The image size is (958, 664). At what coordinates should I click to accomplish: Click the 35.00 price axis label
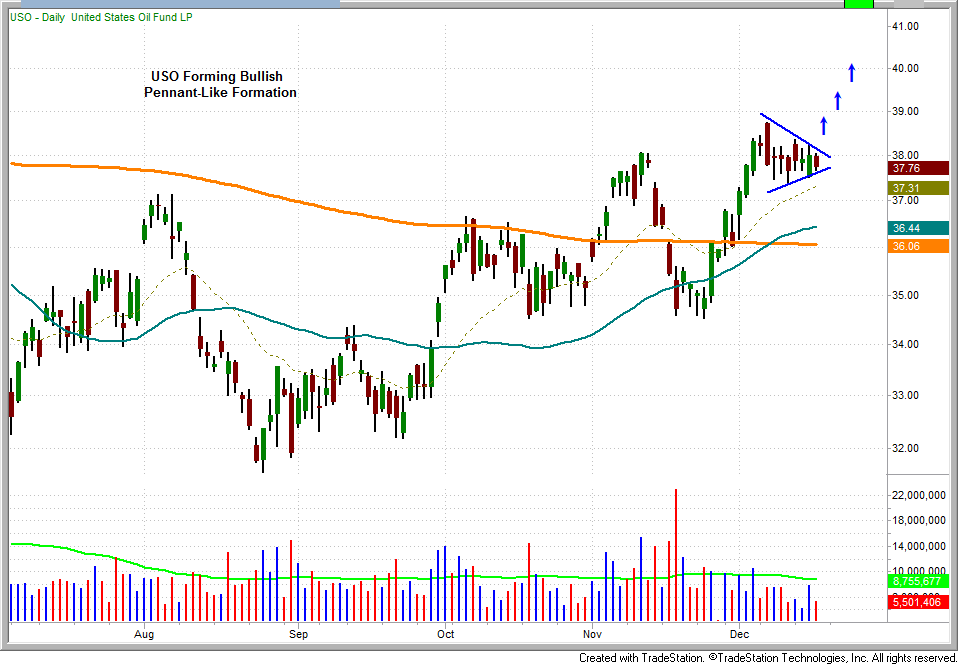tap(906, 296)
